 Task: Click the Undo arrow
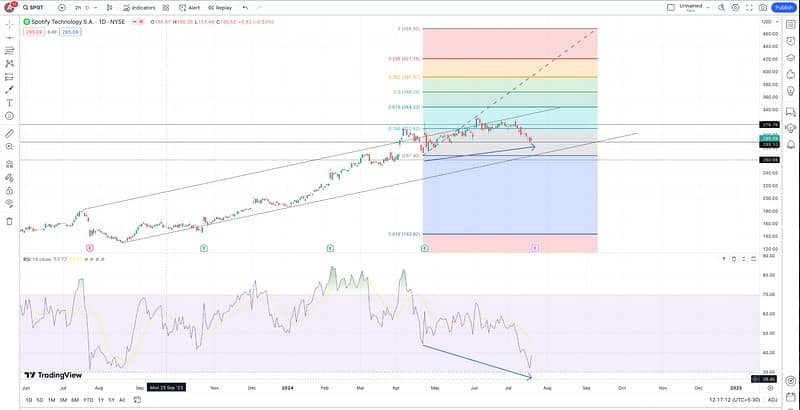tap(245, 7)
